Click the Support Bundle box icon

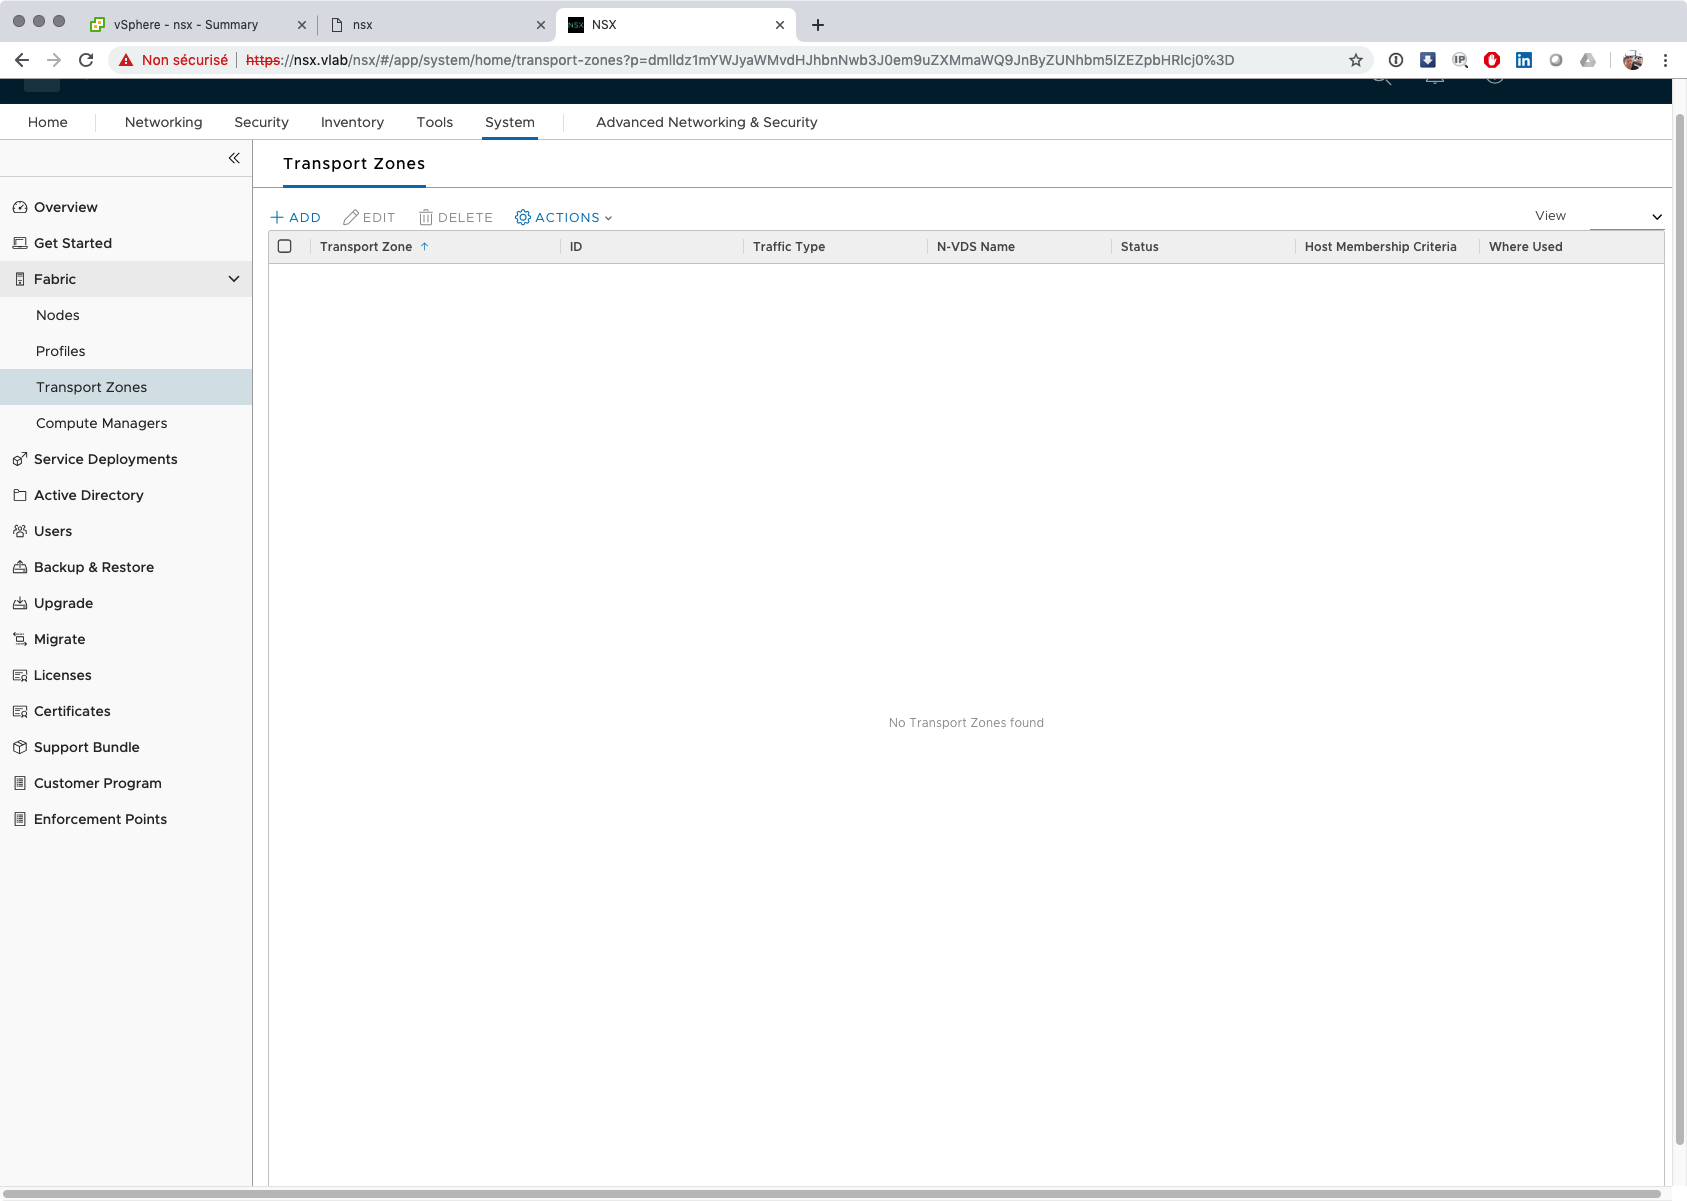pos(19,747)
